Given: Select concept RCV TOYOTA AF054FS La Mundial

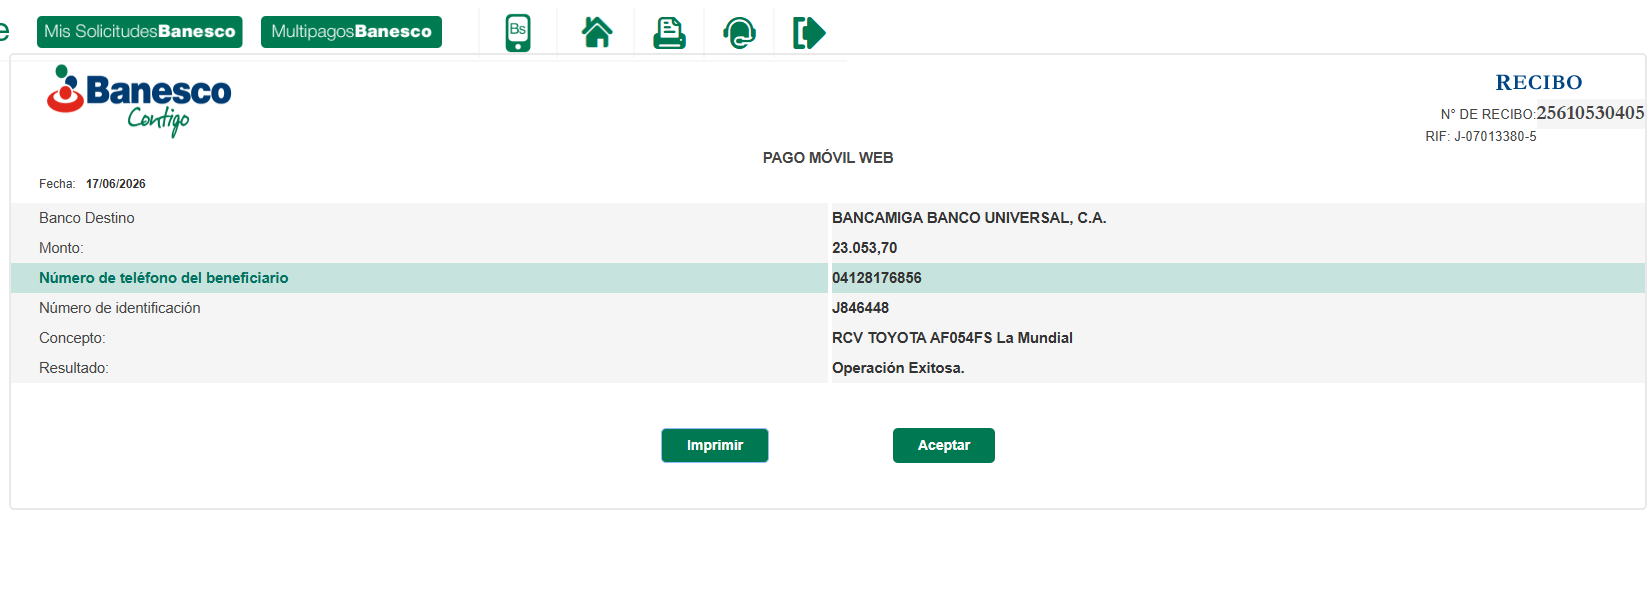Looking at the screenshot, I should coord(952,338).
